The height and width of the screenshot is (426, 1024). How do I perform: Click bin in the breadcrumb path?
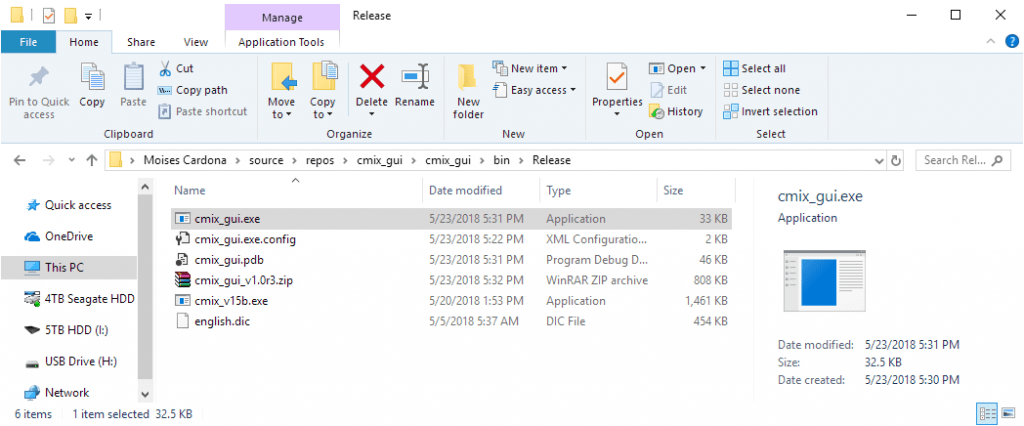coord(500,160)
